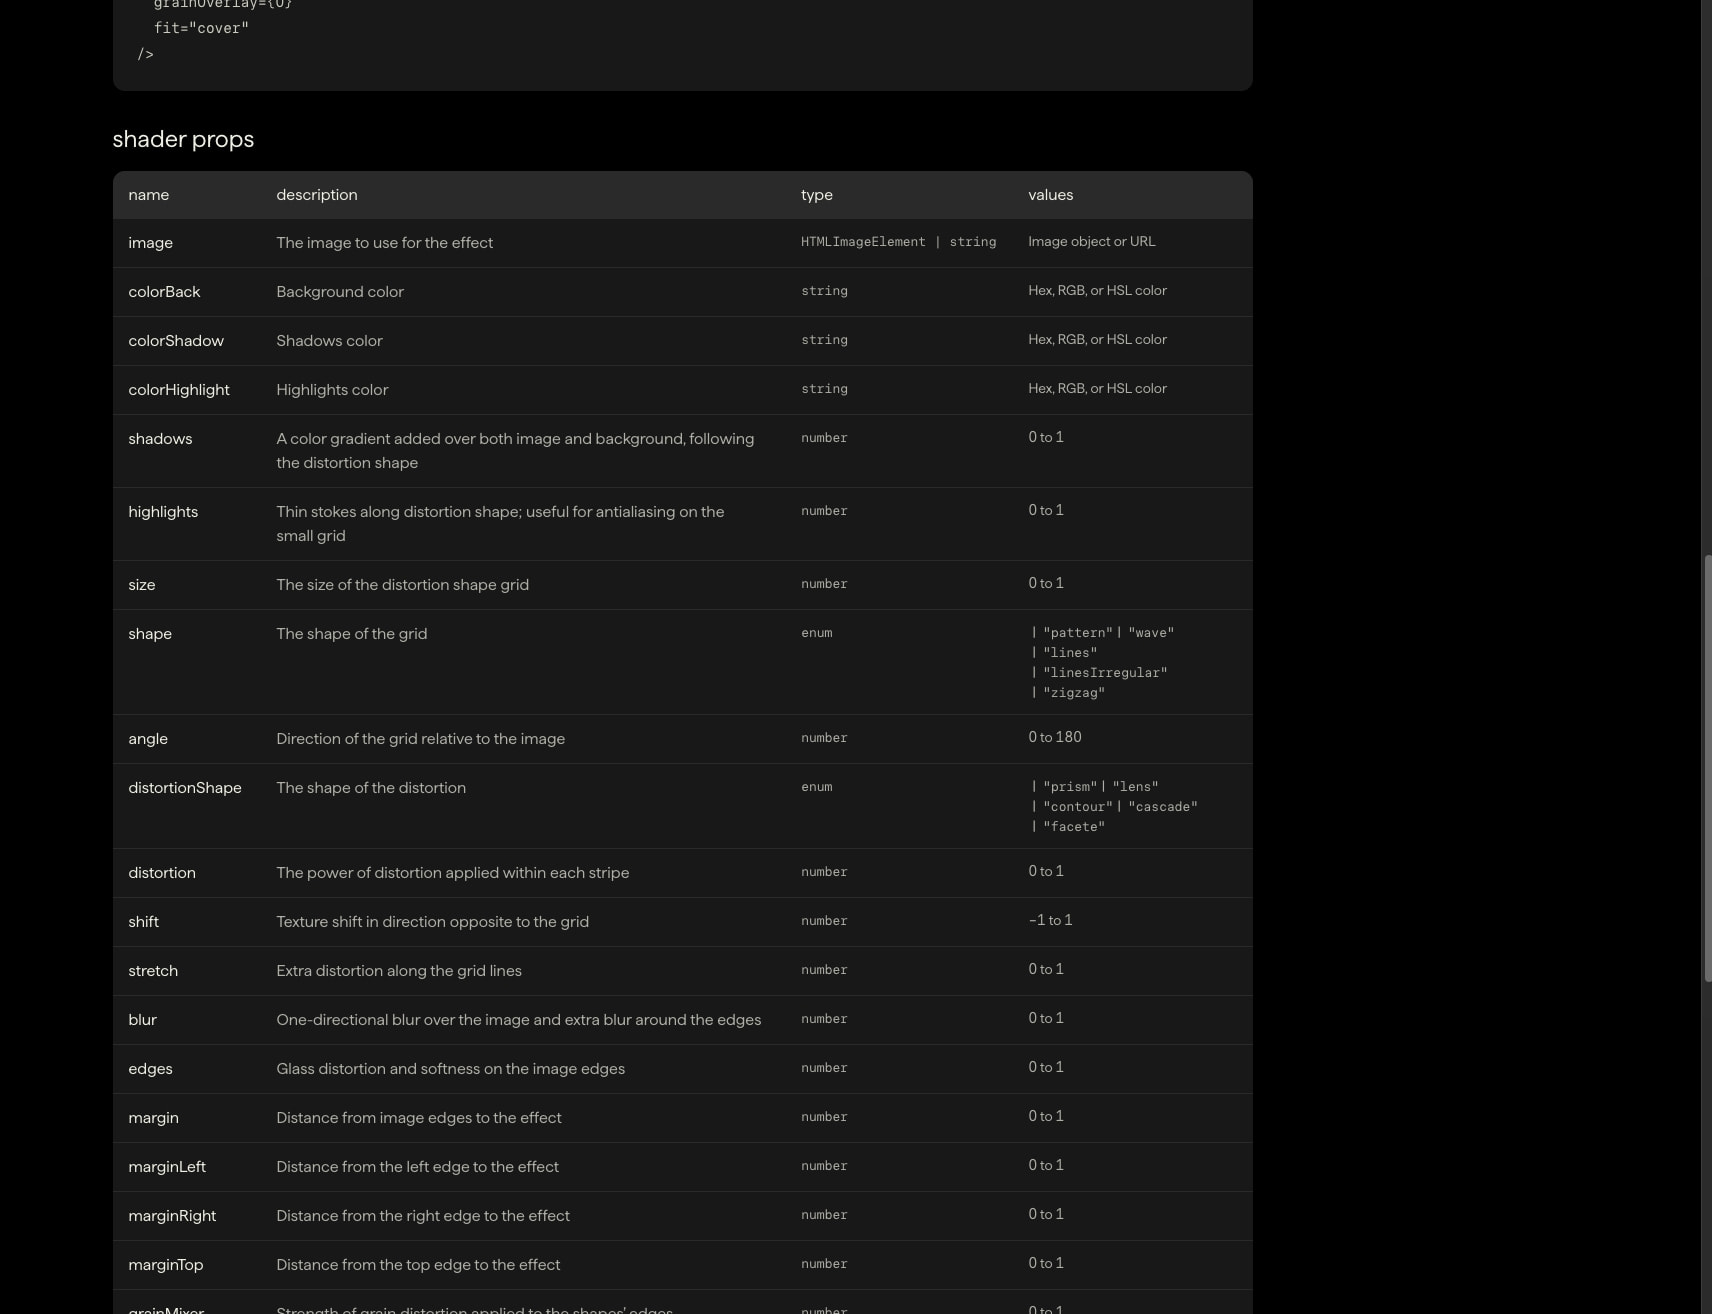
Task: Click the 'shader props' section heading
Action: pos(183,139)
